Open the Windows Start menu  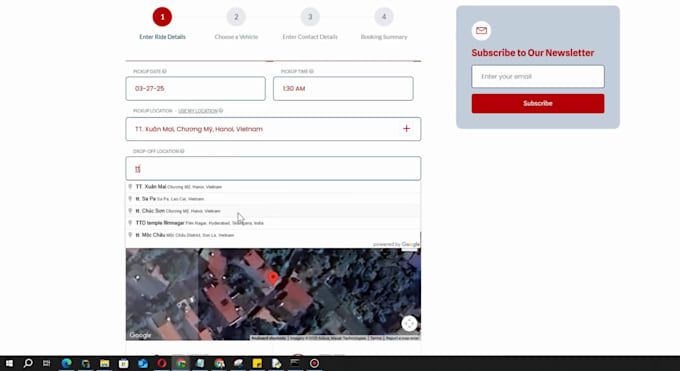coord(9,363)
